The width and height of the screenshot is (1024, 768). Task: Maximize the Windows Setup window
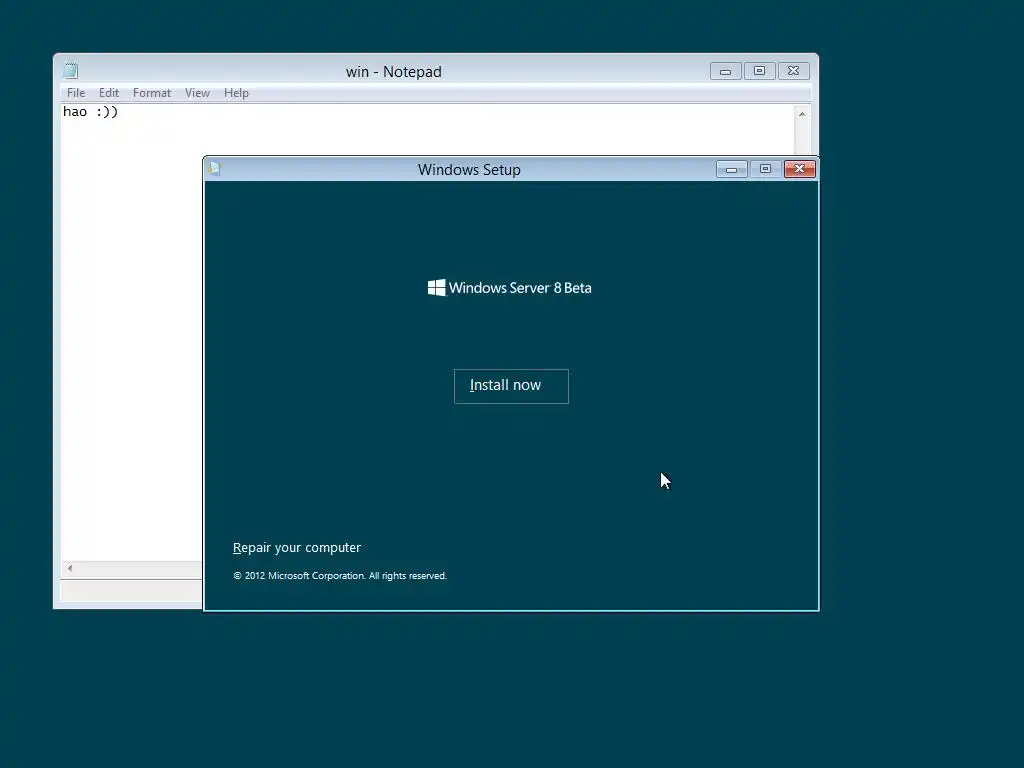[x=765, y=169]
